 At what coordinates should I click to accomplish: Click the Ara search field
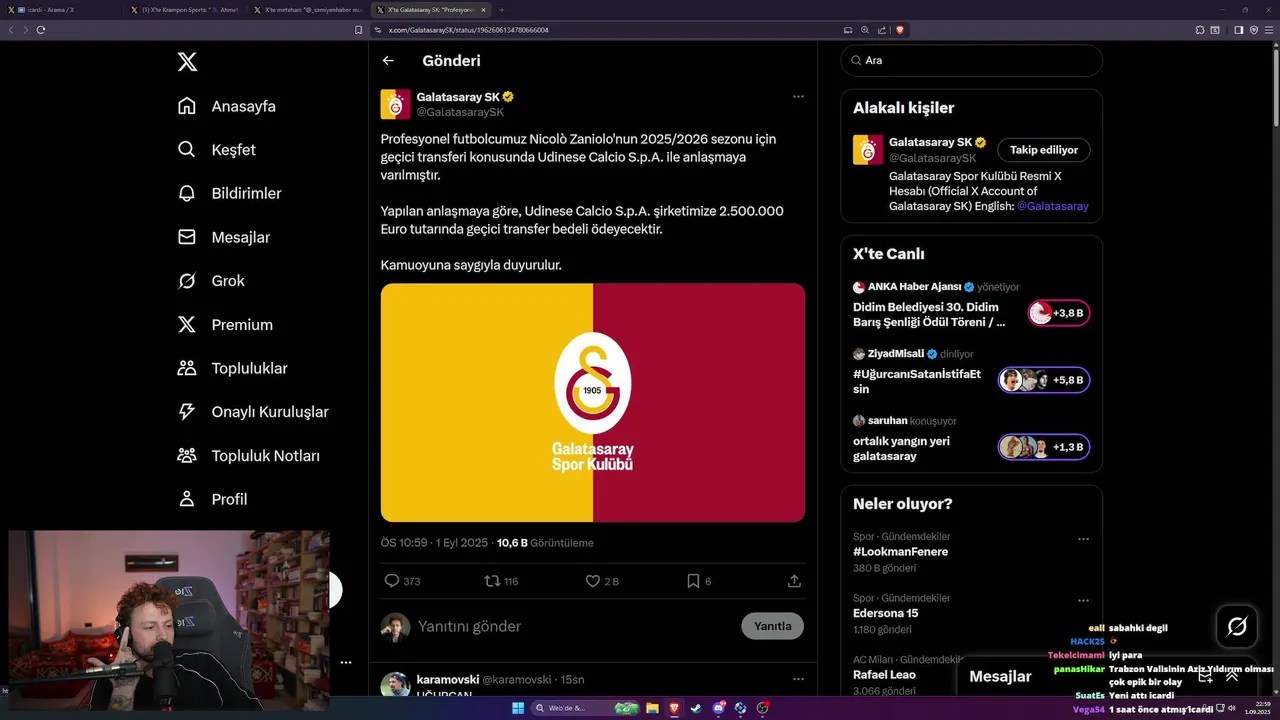pyautogui.click(x=971, y=60)
